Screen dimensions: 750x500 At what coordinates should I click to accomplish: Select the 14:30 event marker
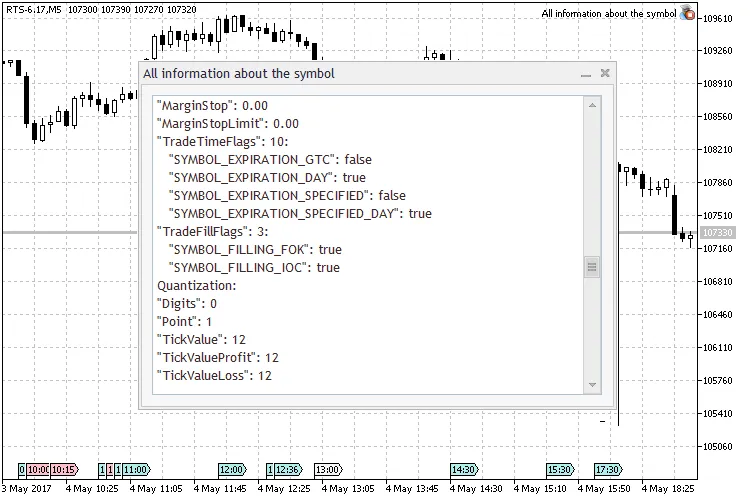463,469
